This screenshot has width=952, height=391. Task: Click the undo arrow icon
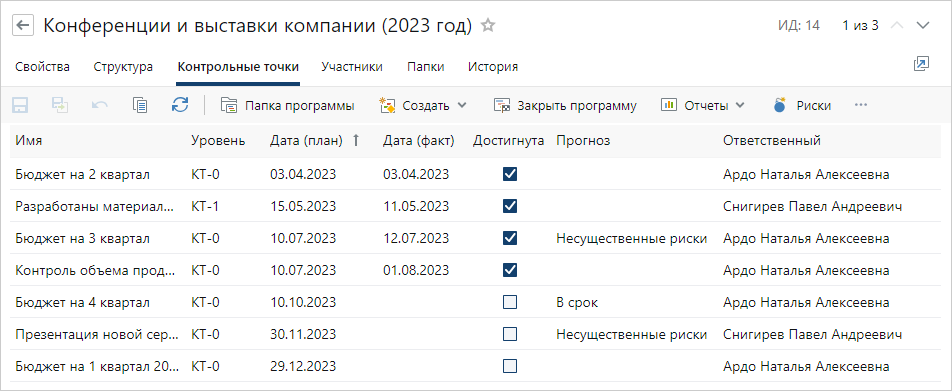[x=100, y=105]
